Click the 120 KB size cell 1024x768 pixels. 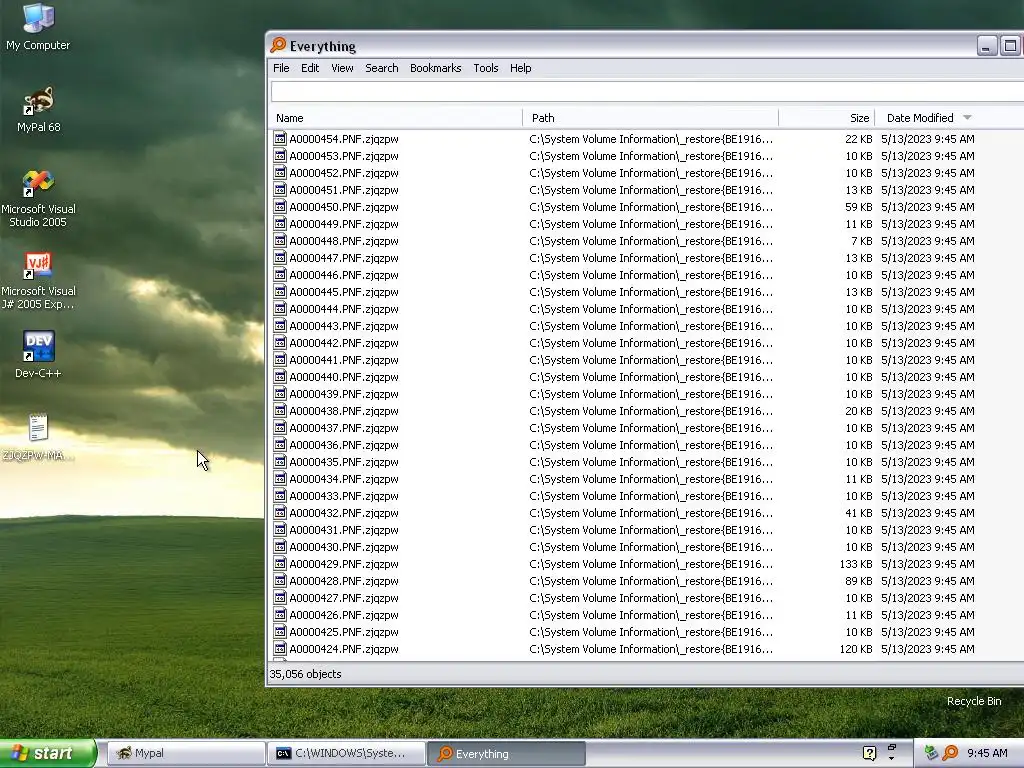click(x=856, y=648)
